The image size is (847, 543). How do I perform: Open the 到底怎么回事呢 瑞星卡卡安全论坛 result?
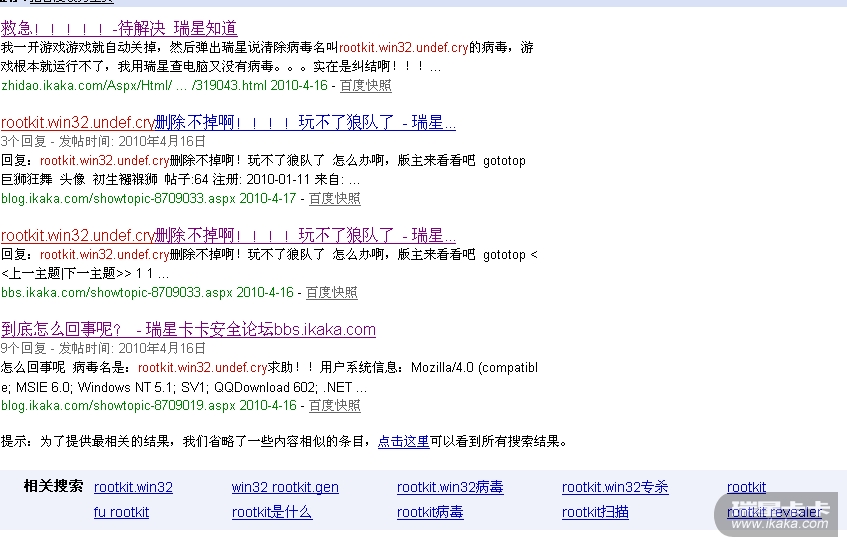[188, 330]
